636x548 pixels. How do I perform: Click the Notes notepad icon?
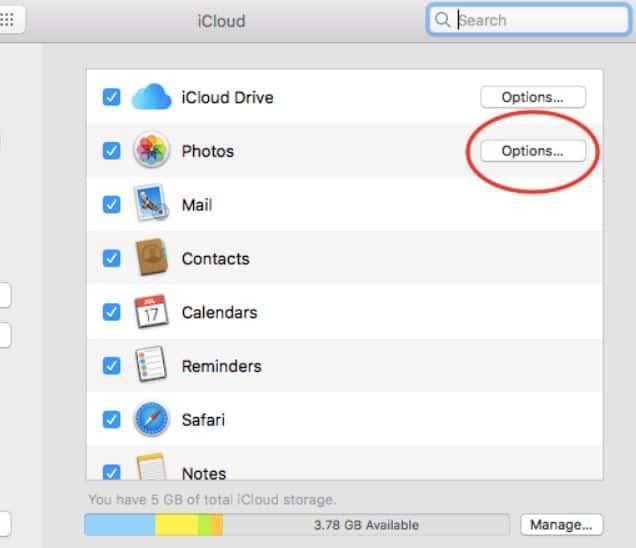tap(153, 470)
